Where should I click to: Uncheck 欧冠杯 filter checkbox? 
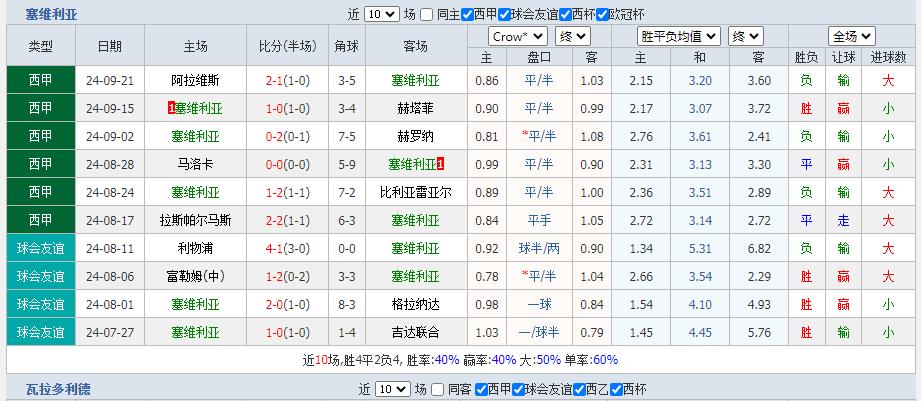pos(602,15)
